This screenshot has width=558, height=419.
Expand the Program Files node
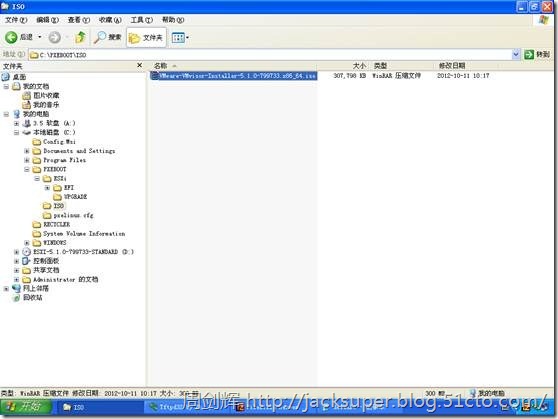click(27, 161)
